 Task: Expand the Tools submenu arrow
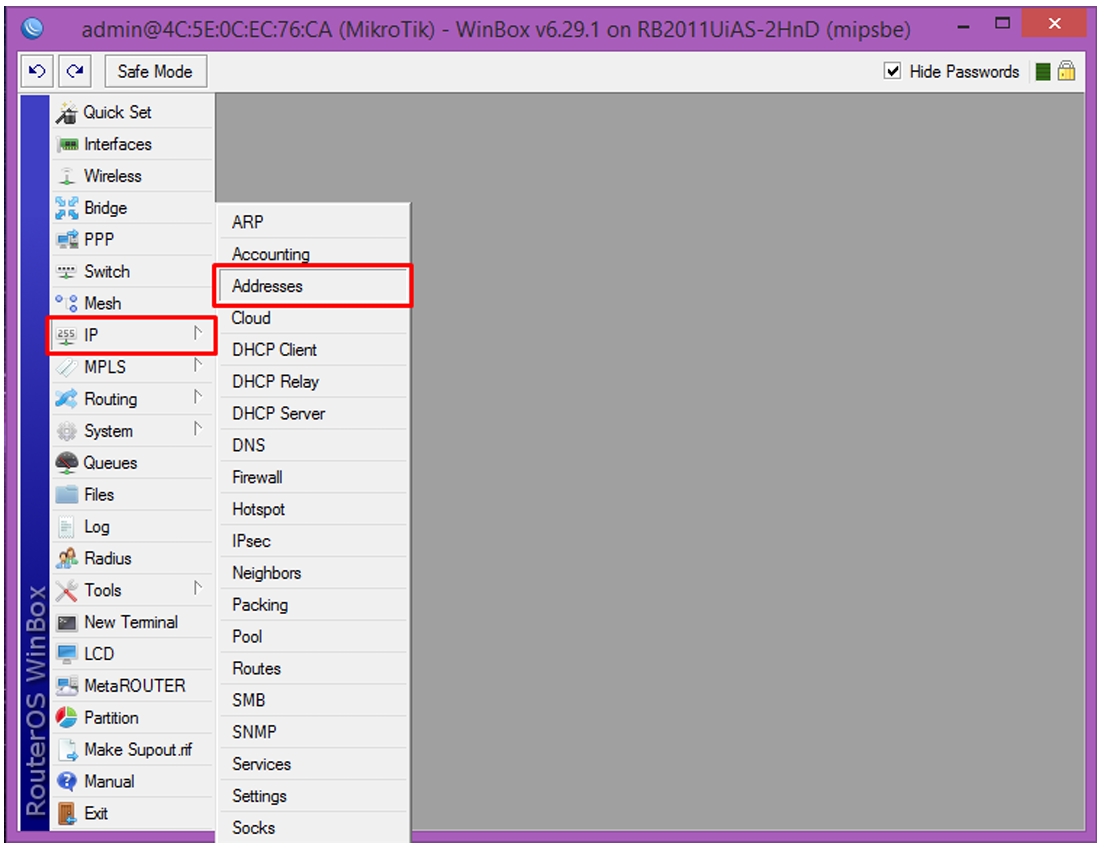tap(198, 588)
